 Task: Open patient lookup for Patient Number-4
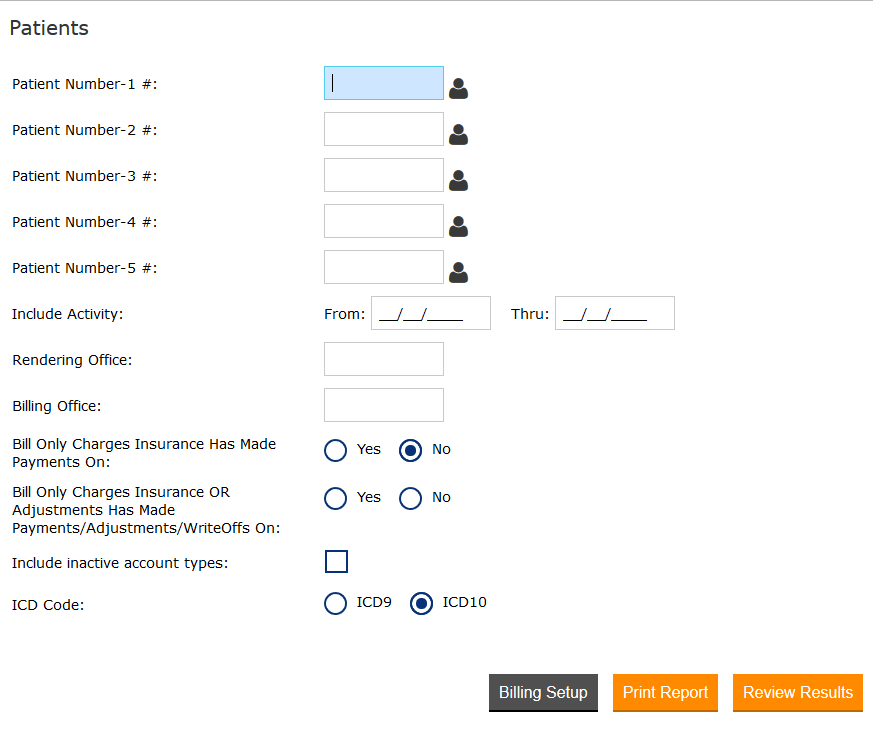tap(458, 226)
